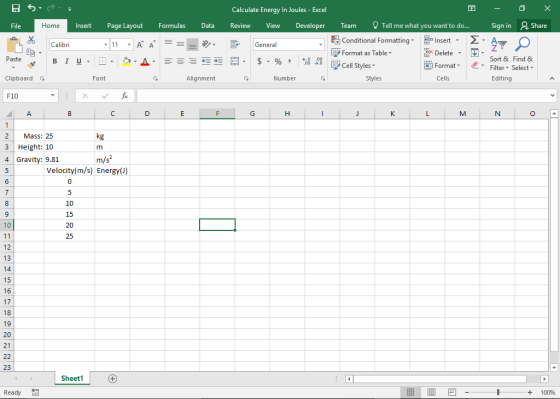Click the Share button
The height and width of the screenshot is (399, 560).
pyautogui.click(x=534, y=26)
